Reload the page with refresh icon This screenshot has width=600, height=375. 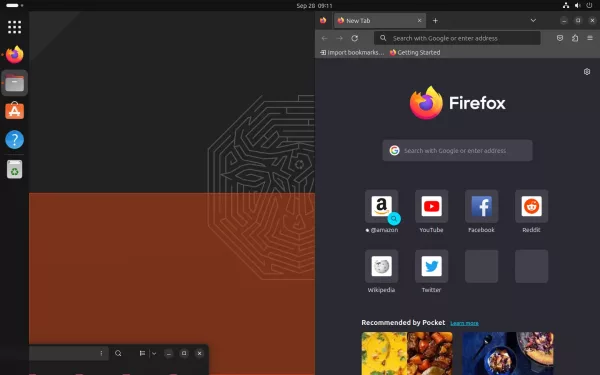[355, 38]
